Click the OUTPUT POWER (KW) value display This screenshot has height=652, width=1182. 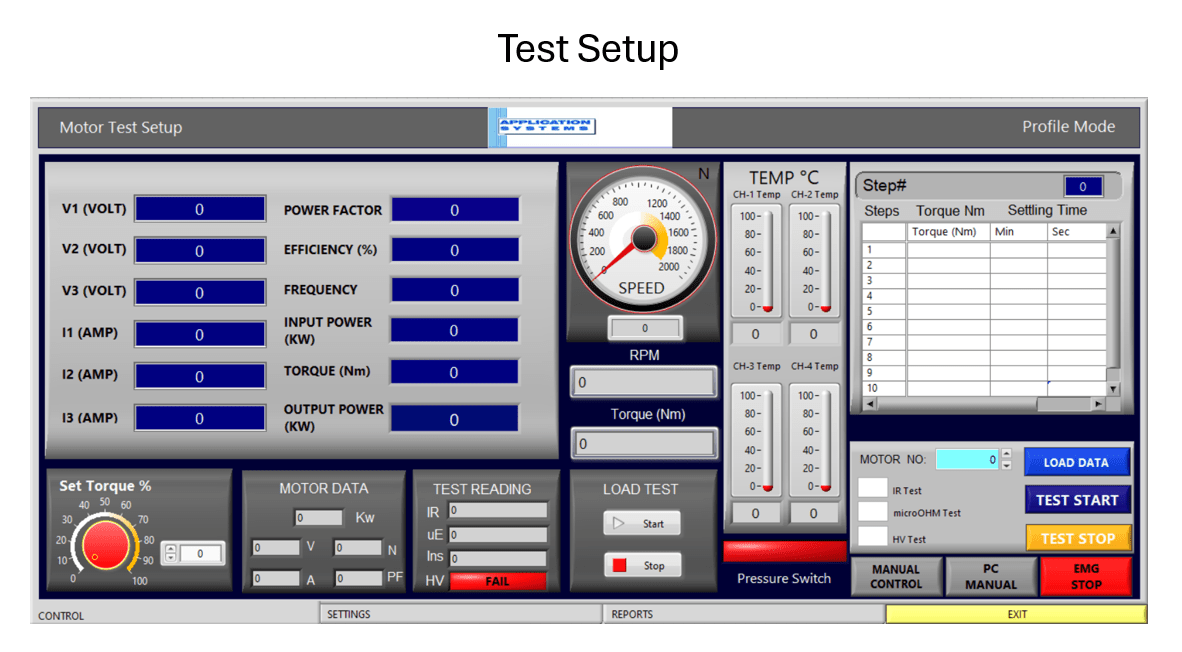coord(455,419)
